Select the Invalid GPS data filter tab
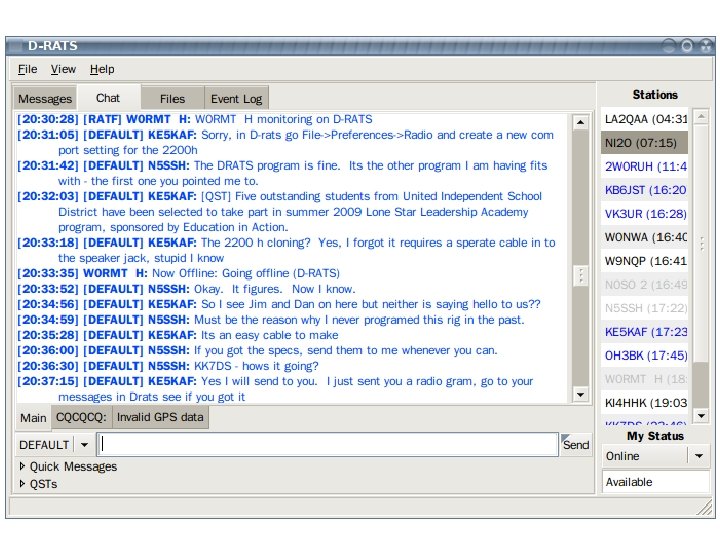 coord(160,417)
